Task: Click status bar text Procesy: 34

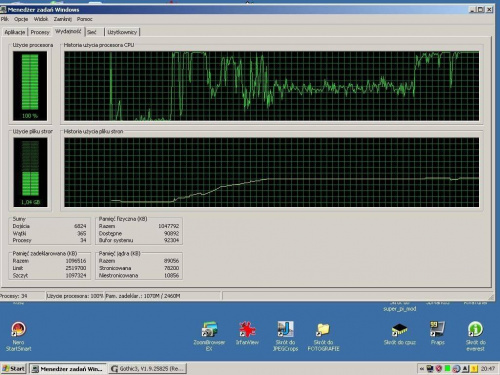Action: [x=14, y=296]
